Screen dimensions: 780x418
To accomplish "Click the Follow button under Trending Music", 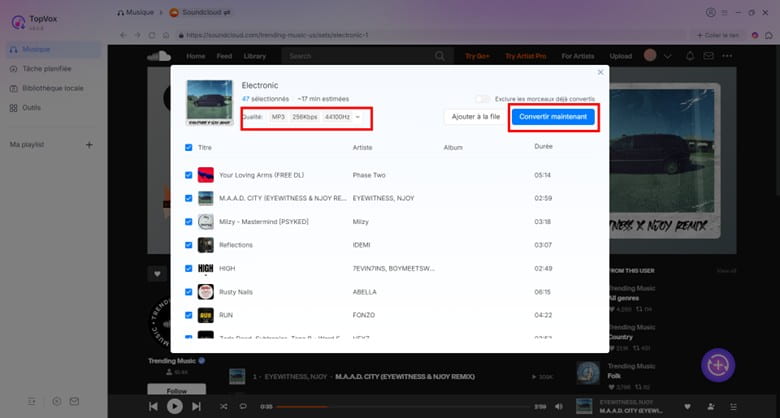I will [x=177, y=391].
